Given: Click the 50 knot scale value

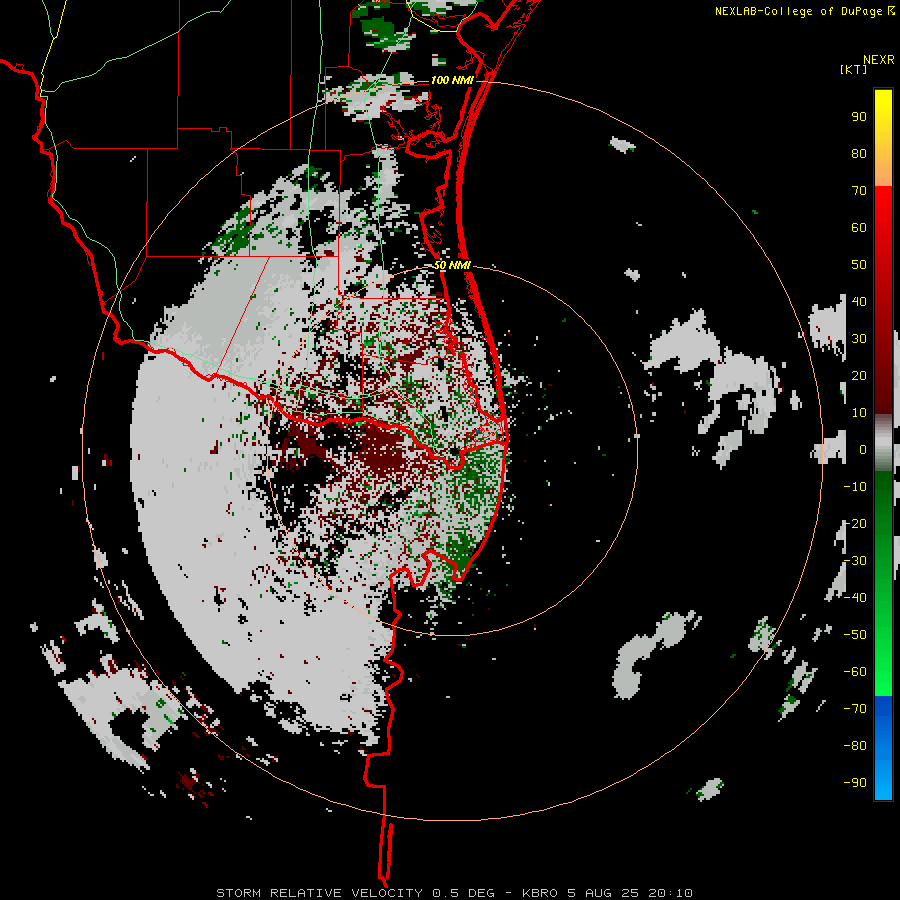Looking at the screenshot, I should [859, 265].
